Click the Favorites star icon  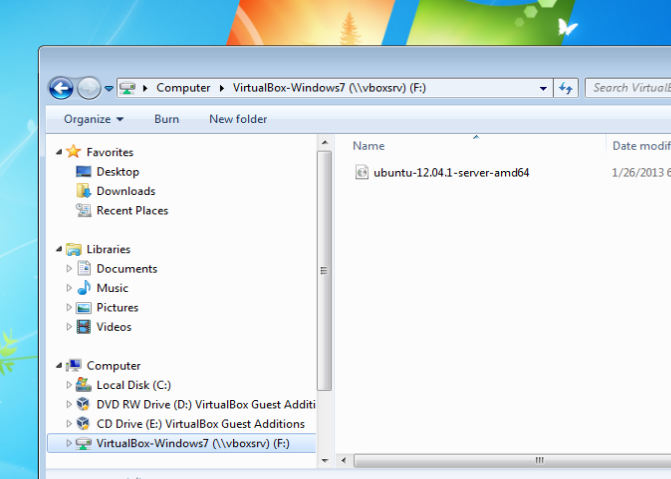click(x=74, y=151)
